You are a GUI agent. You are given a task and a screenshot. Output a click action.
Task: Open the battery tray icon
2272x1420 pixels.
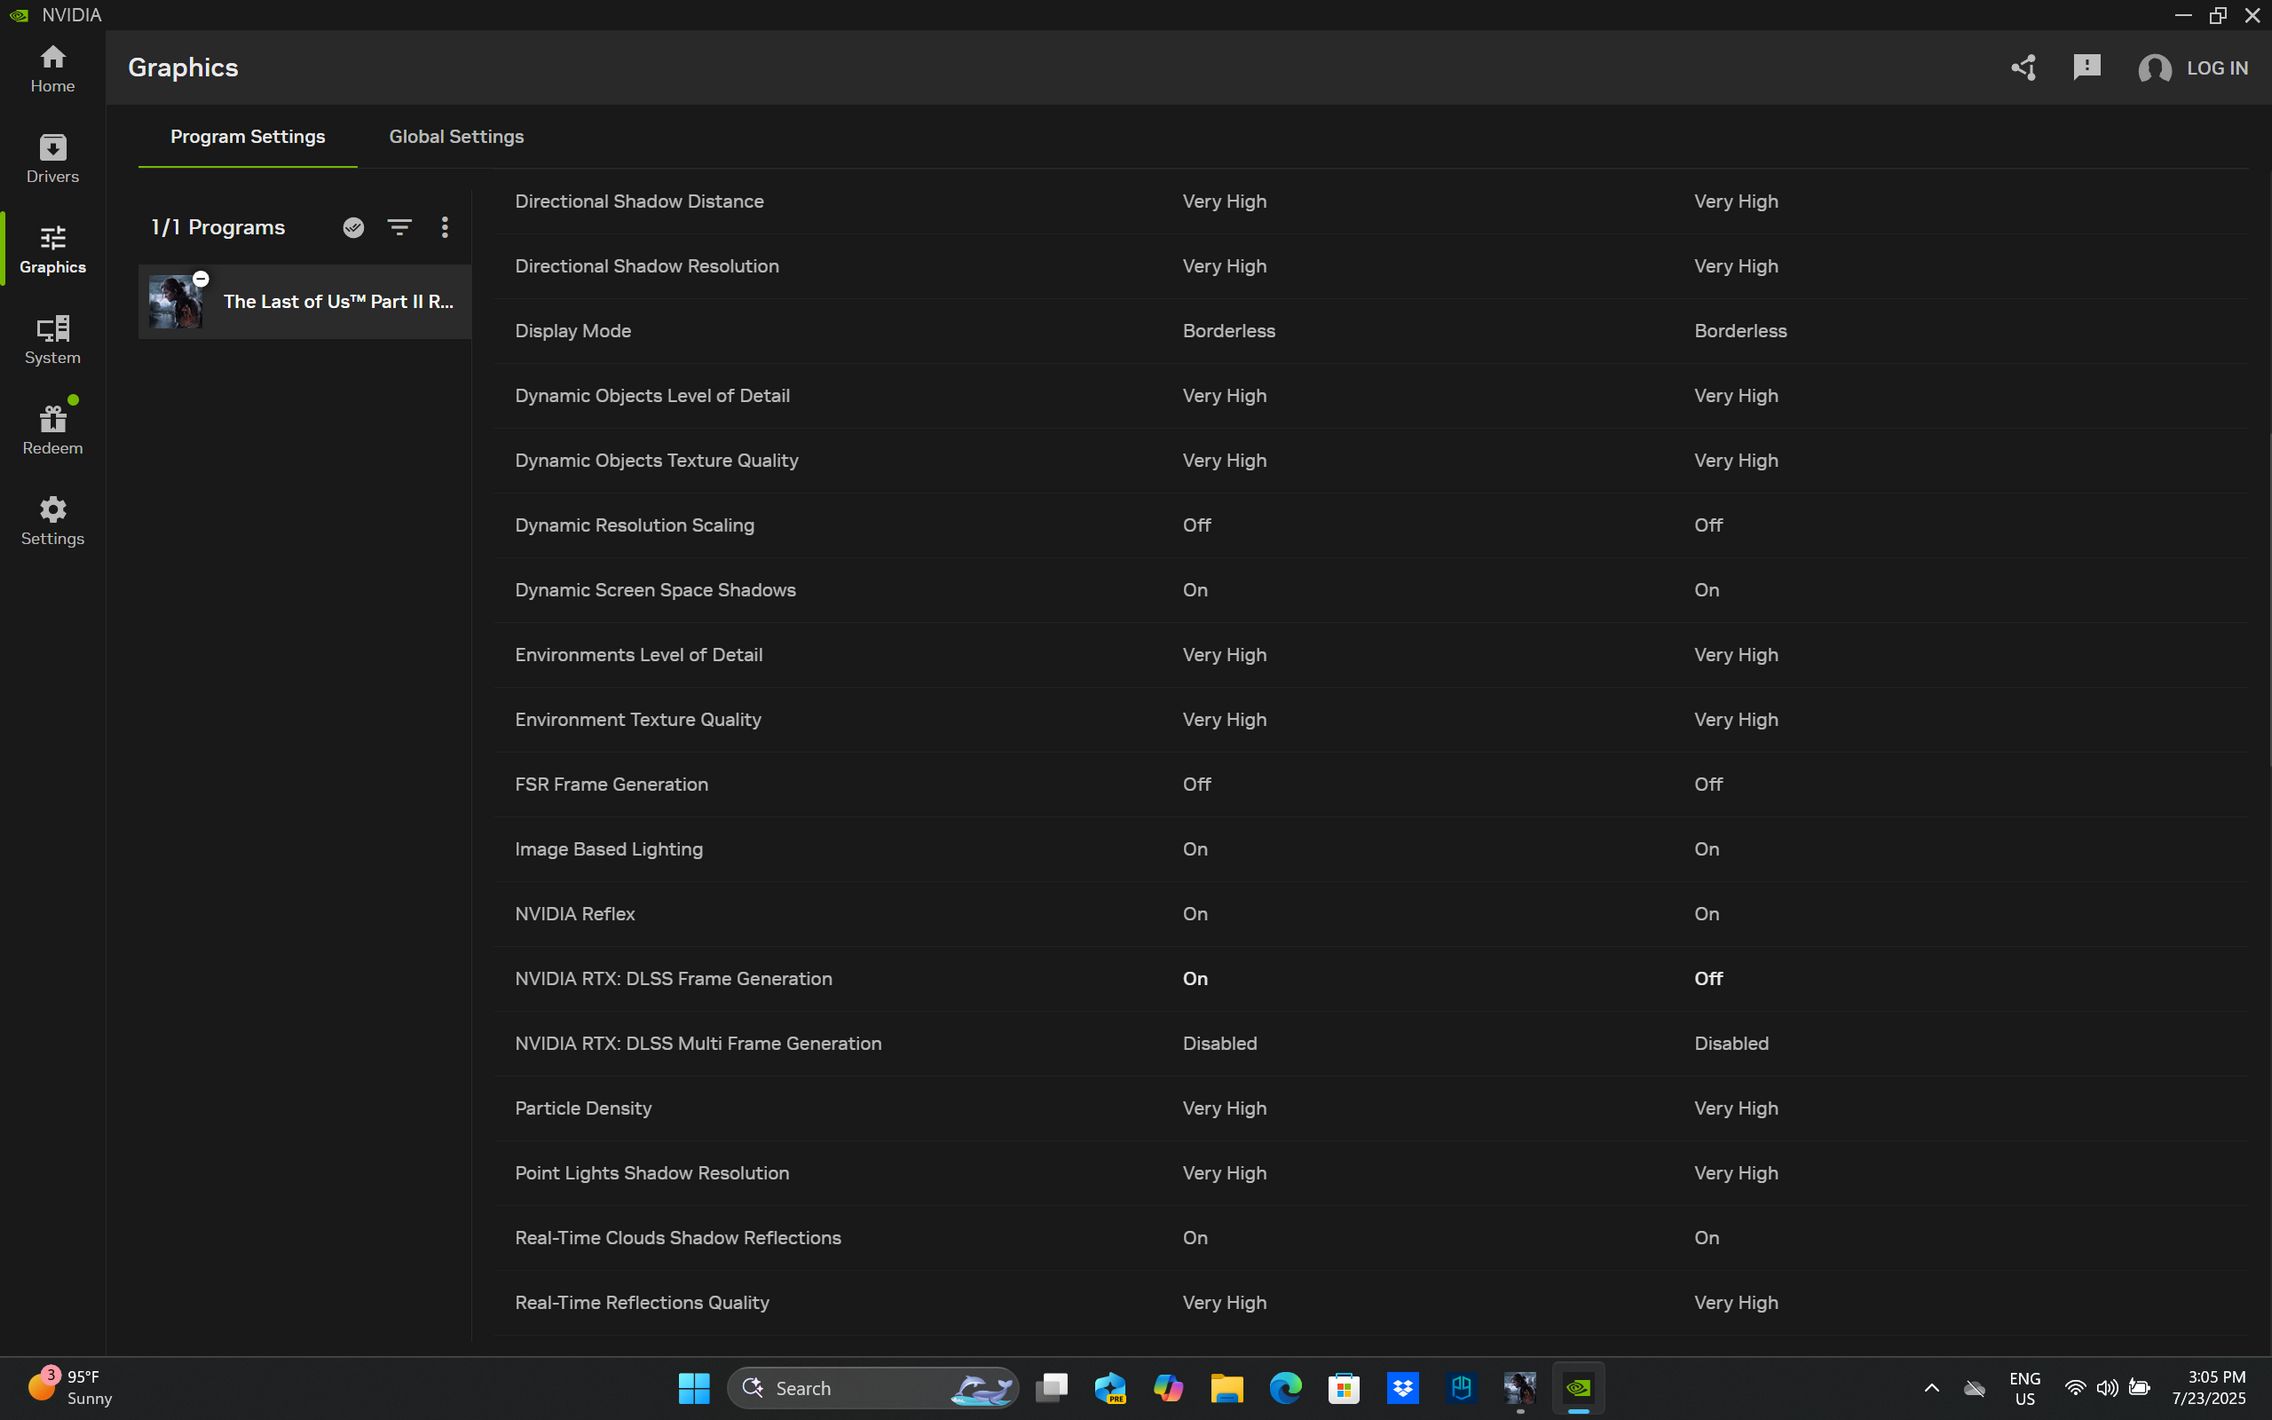(2139, 1388)
